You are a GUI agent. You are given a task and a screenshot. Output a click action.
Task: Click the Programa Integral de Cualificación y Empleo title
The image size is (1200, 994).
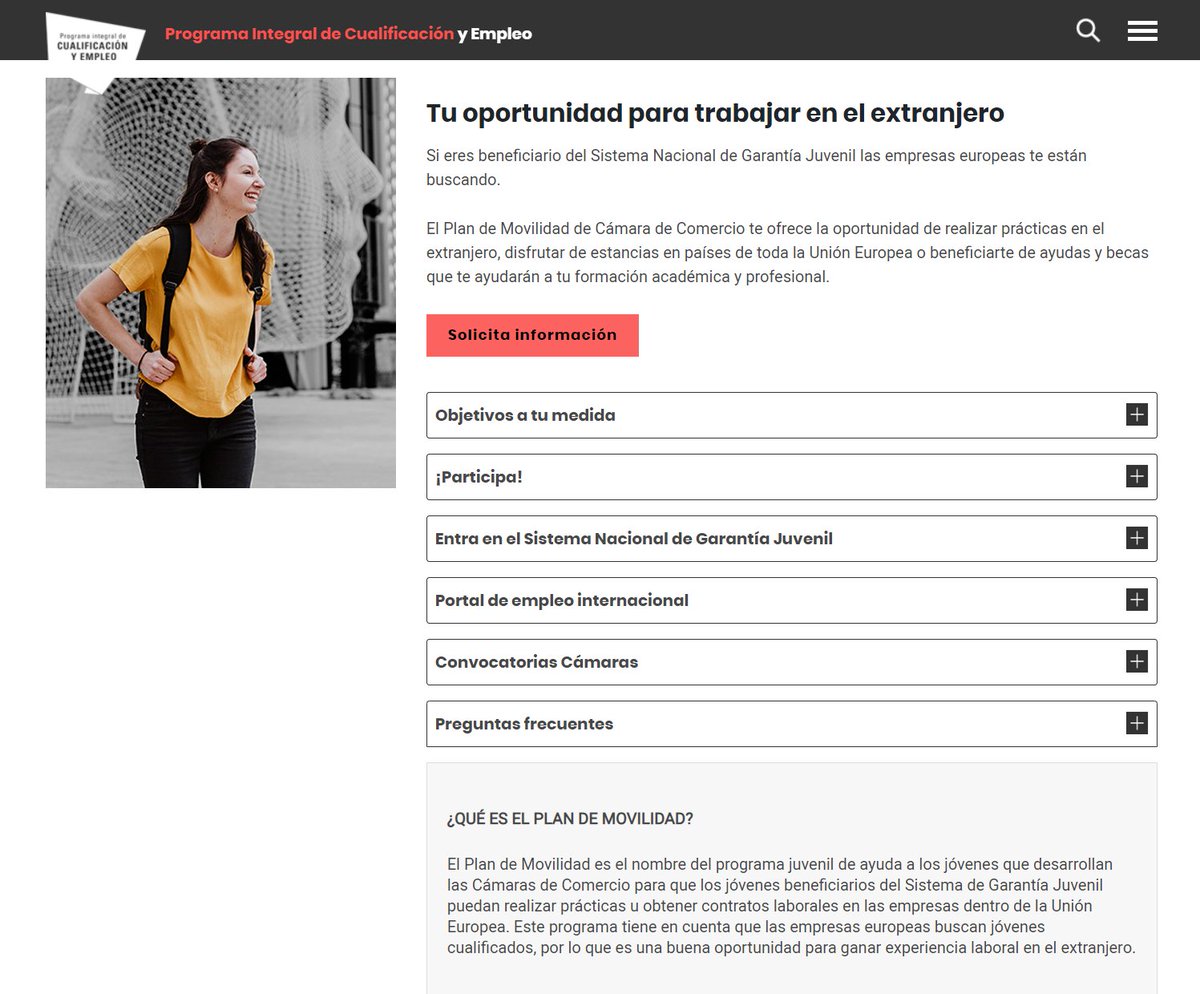[348, 34]
